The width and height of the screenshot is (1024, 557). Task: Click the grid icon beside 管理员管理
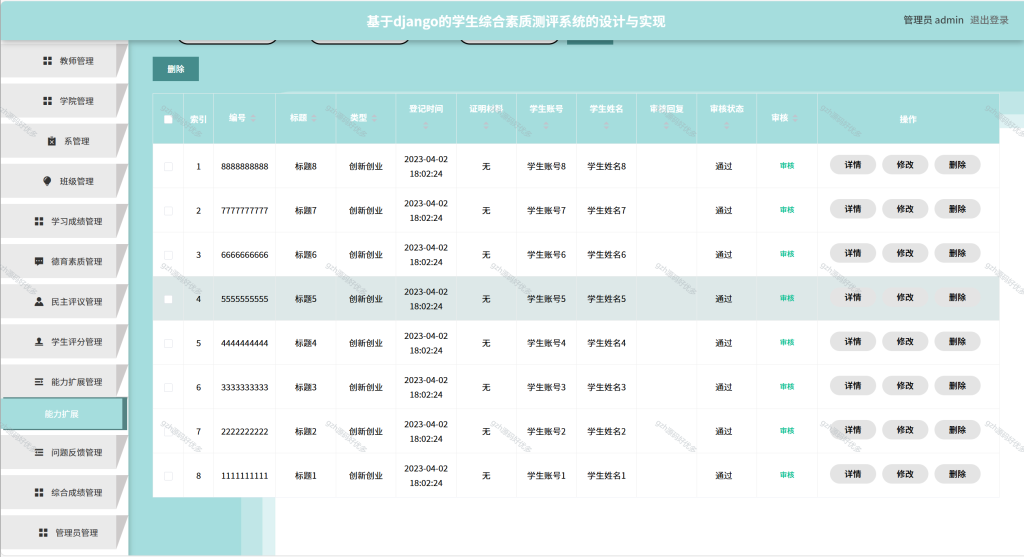(43, 533)
